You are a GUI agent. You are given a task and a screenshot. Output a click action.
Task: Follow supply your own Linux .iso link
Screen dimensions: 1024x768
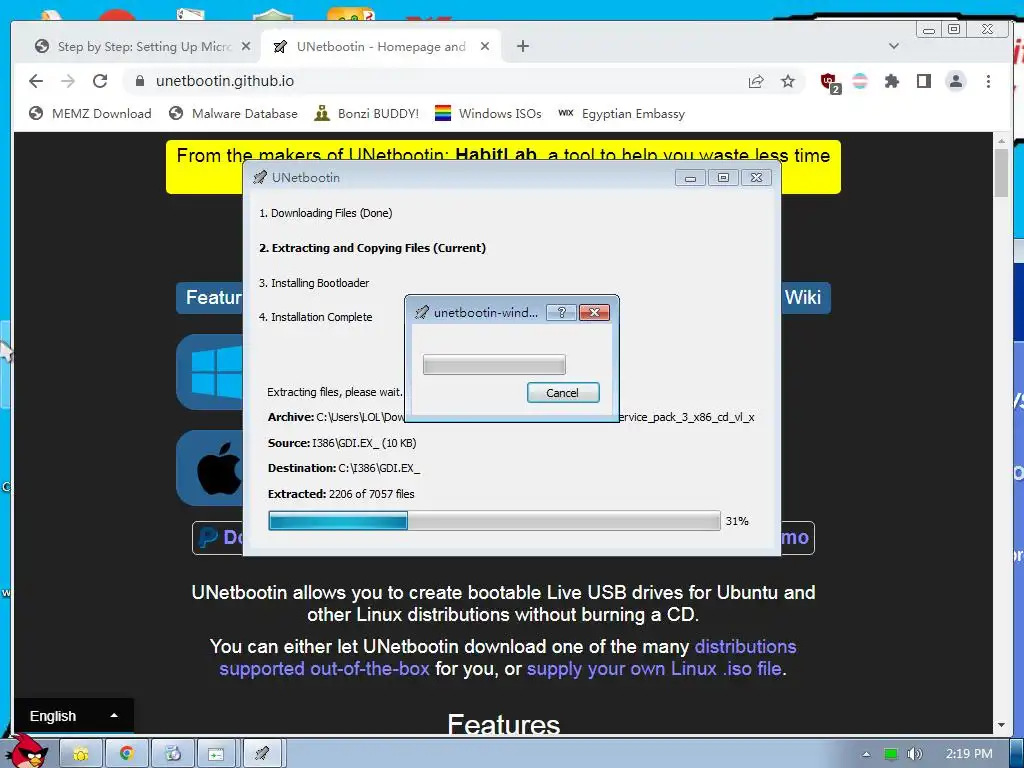pyautogui.click(x=654, y=669)
